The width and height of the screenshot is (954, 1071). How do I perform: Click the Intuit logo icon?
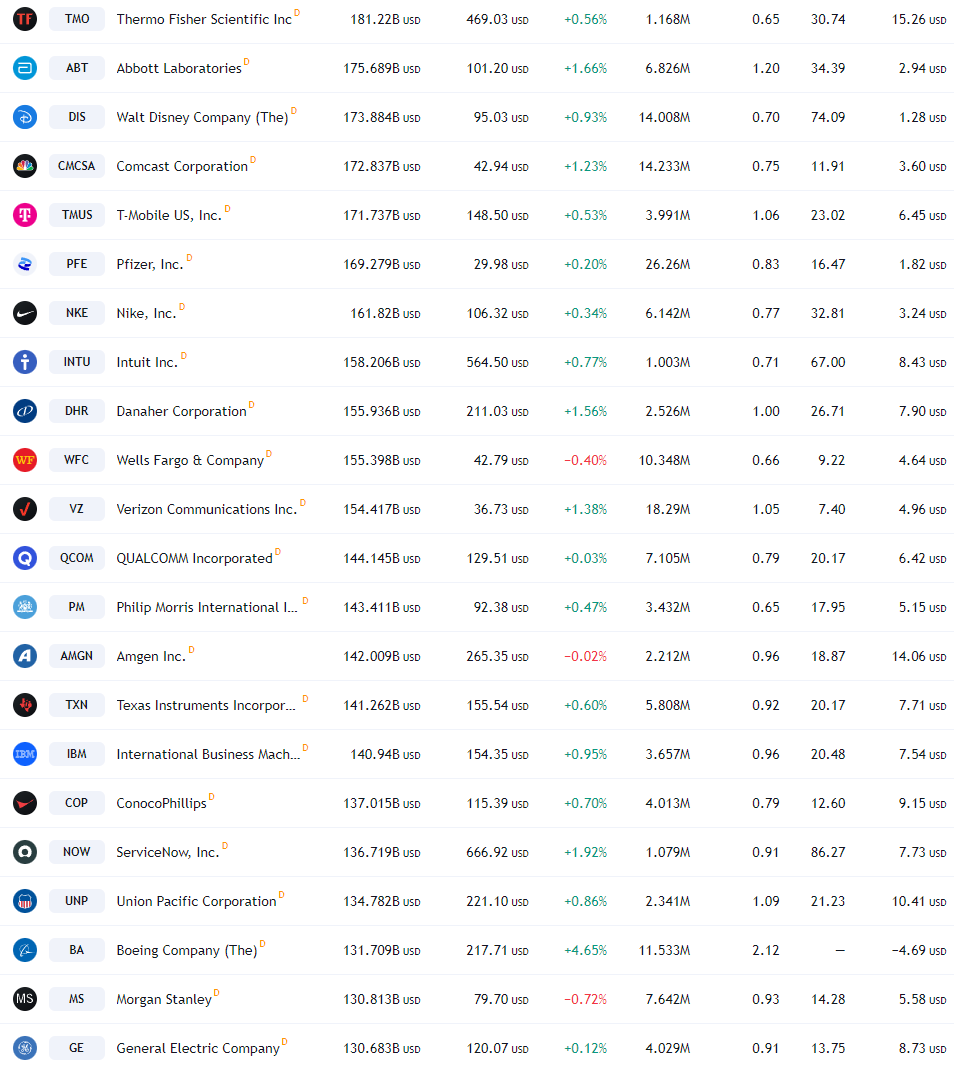(25, 362)
